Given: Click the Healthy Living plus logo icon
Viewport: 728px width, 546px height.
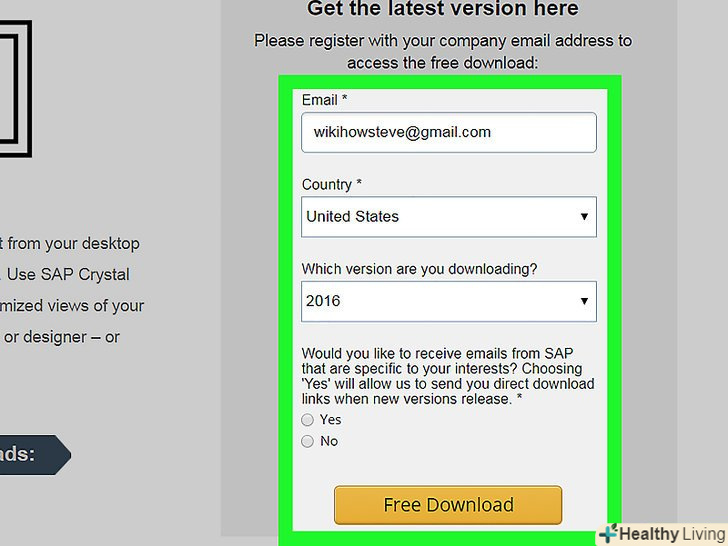Looking at the screenshot, I should tap(608, 533).
